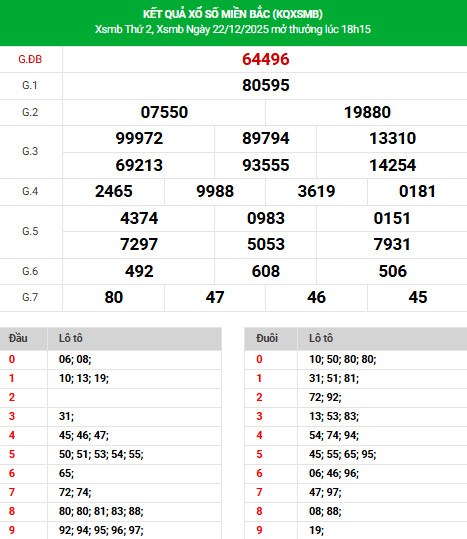Select third prize number 69213
467x539 pixels.
[139, 165]
